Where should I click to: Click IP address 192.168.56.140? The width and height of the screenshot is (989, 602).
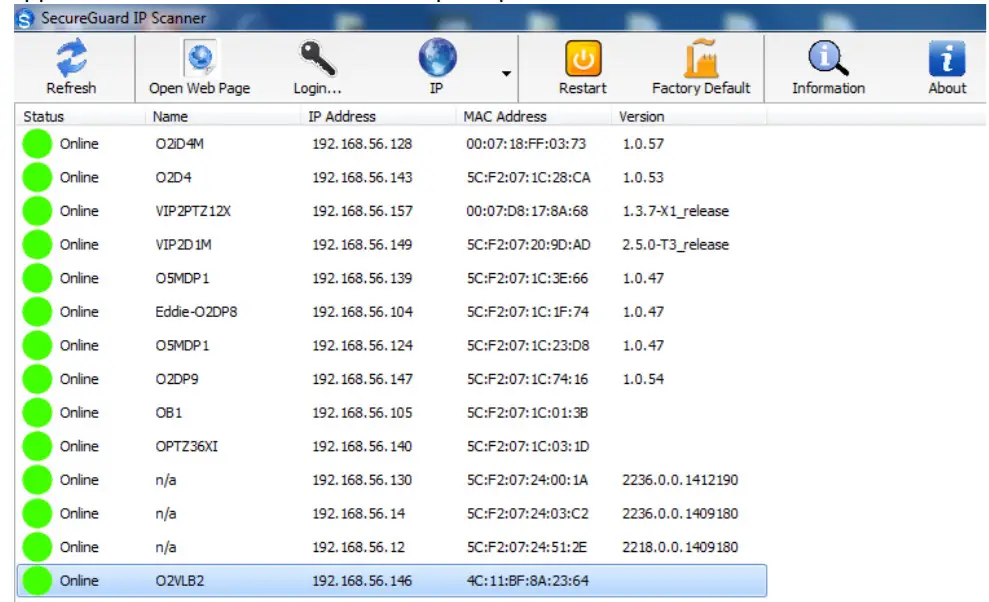coord(362,446)
